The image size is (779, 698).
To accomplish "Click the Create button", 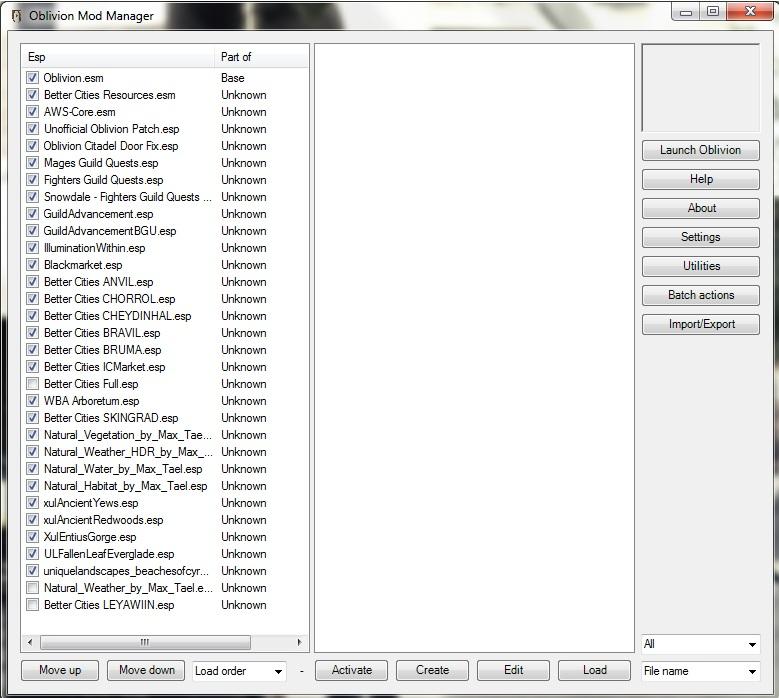I will pyautogui.click(x=432, y=670).
